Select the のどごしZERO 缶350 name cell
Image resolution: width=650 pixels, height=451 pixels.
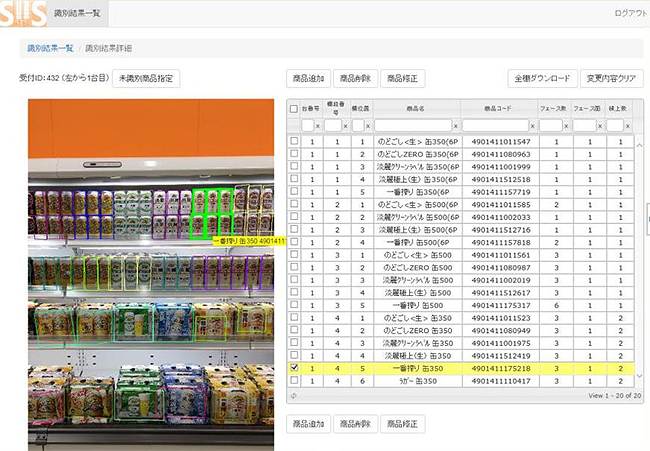click(x=418, y=330)
